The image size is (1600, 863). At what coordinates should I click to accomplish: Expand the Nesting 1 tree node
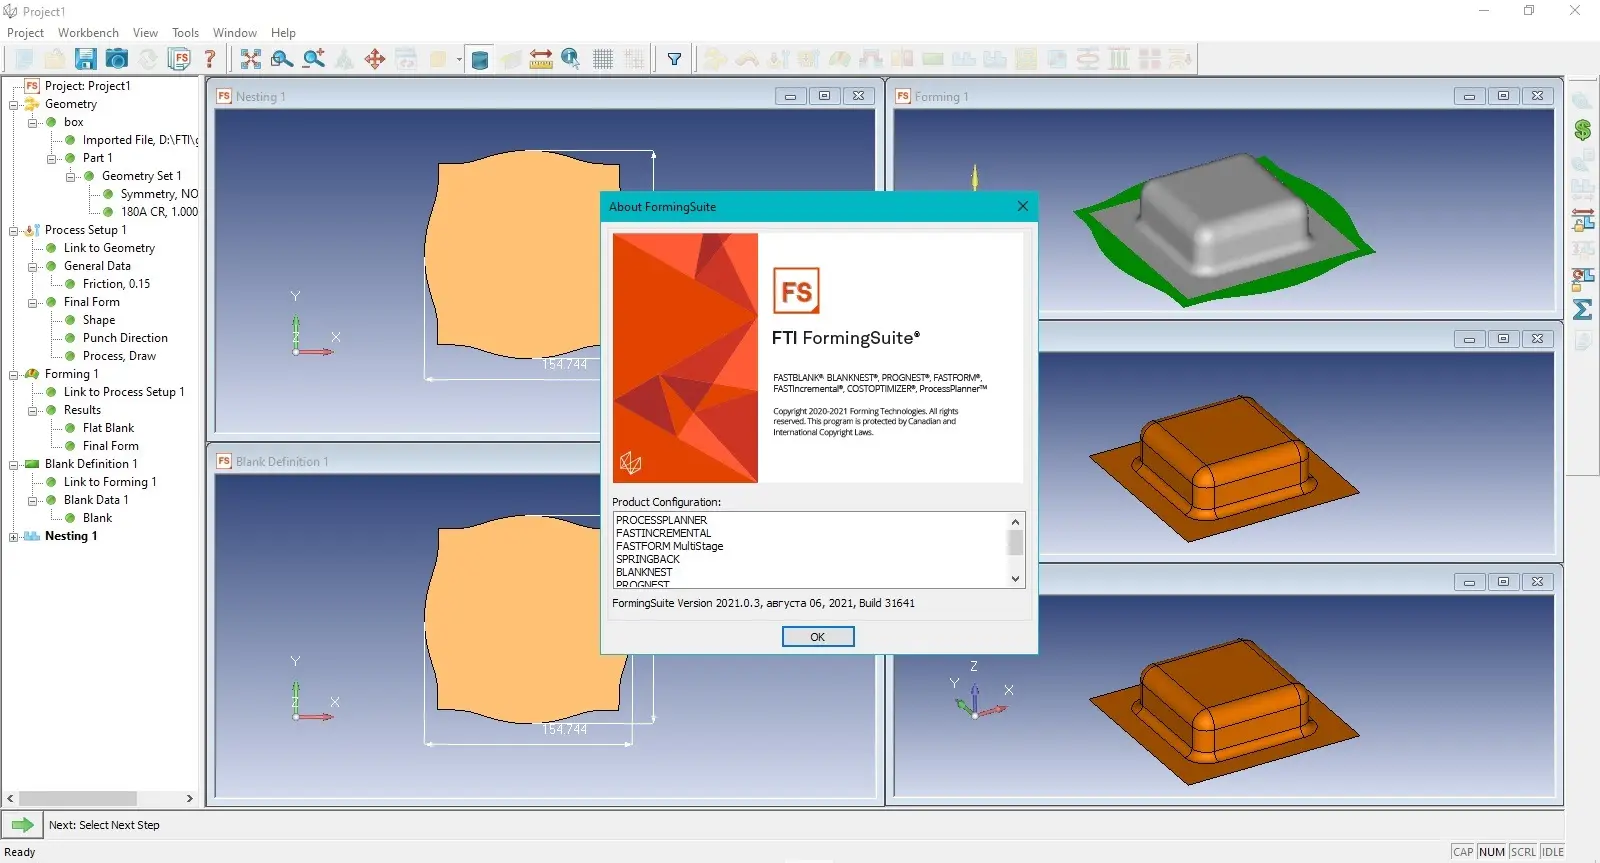click(x=14, y=536)
